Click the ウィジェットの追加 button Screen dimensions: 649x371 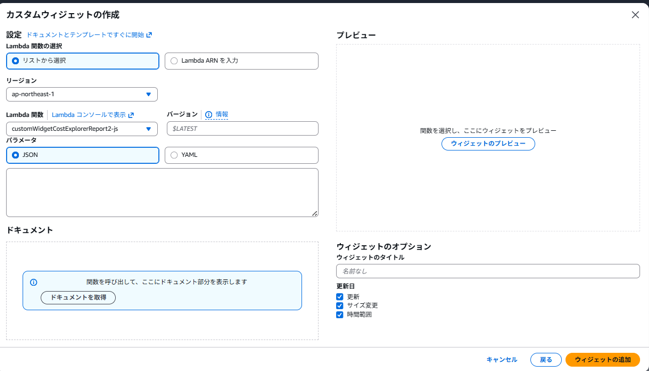603,359
